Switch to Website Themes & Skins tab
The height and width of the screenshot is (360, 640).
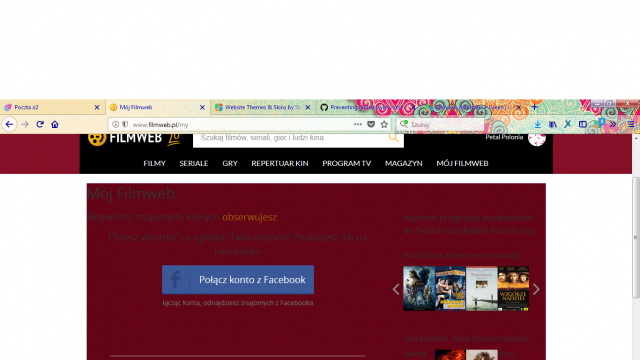coord(263,107)
